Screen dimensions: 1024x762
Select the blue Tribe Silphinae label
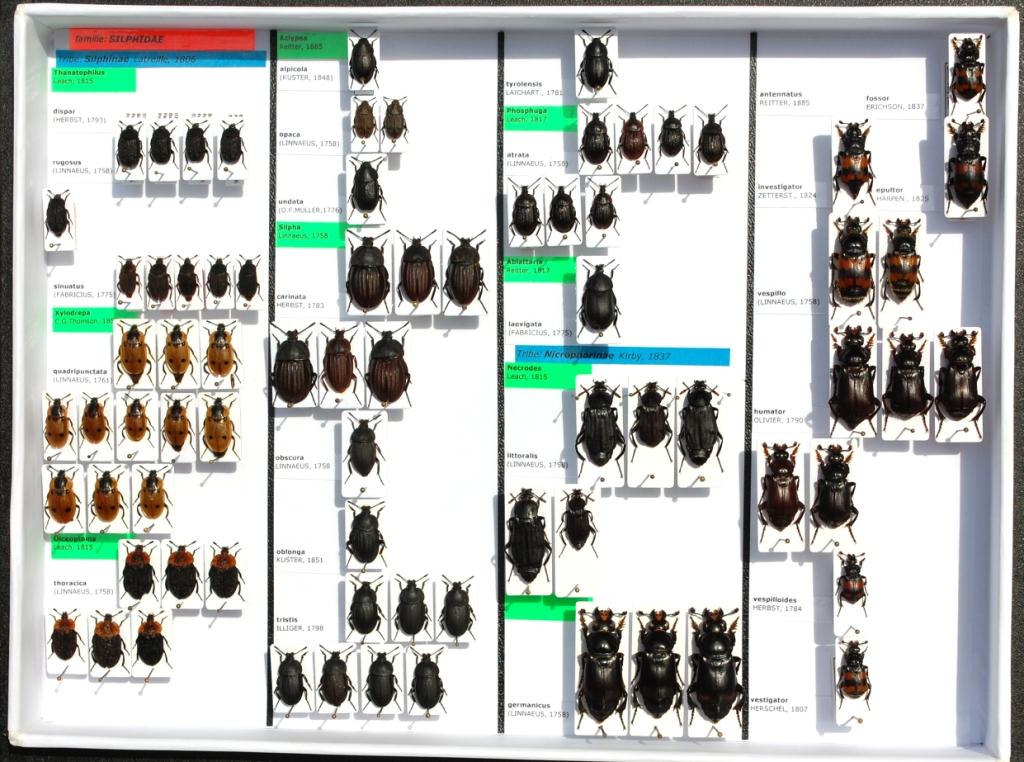click(160, 59)
